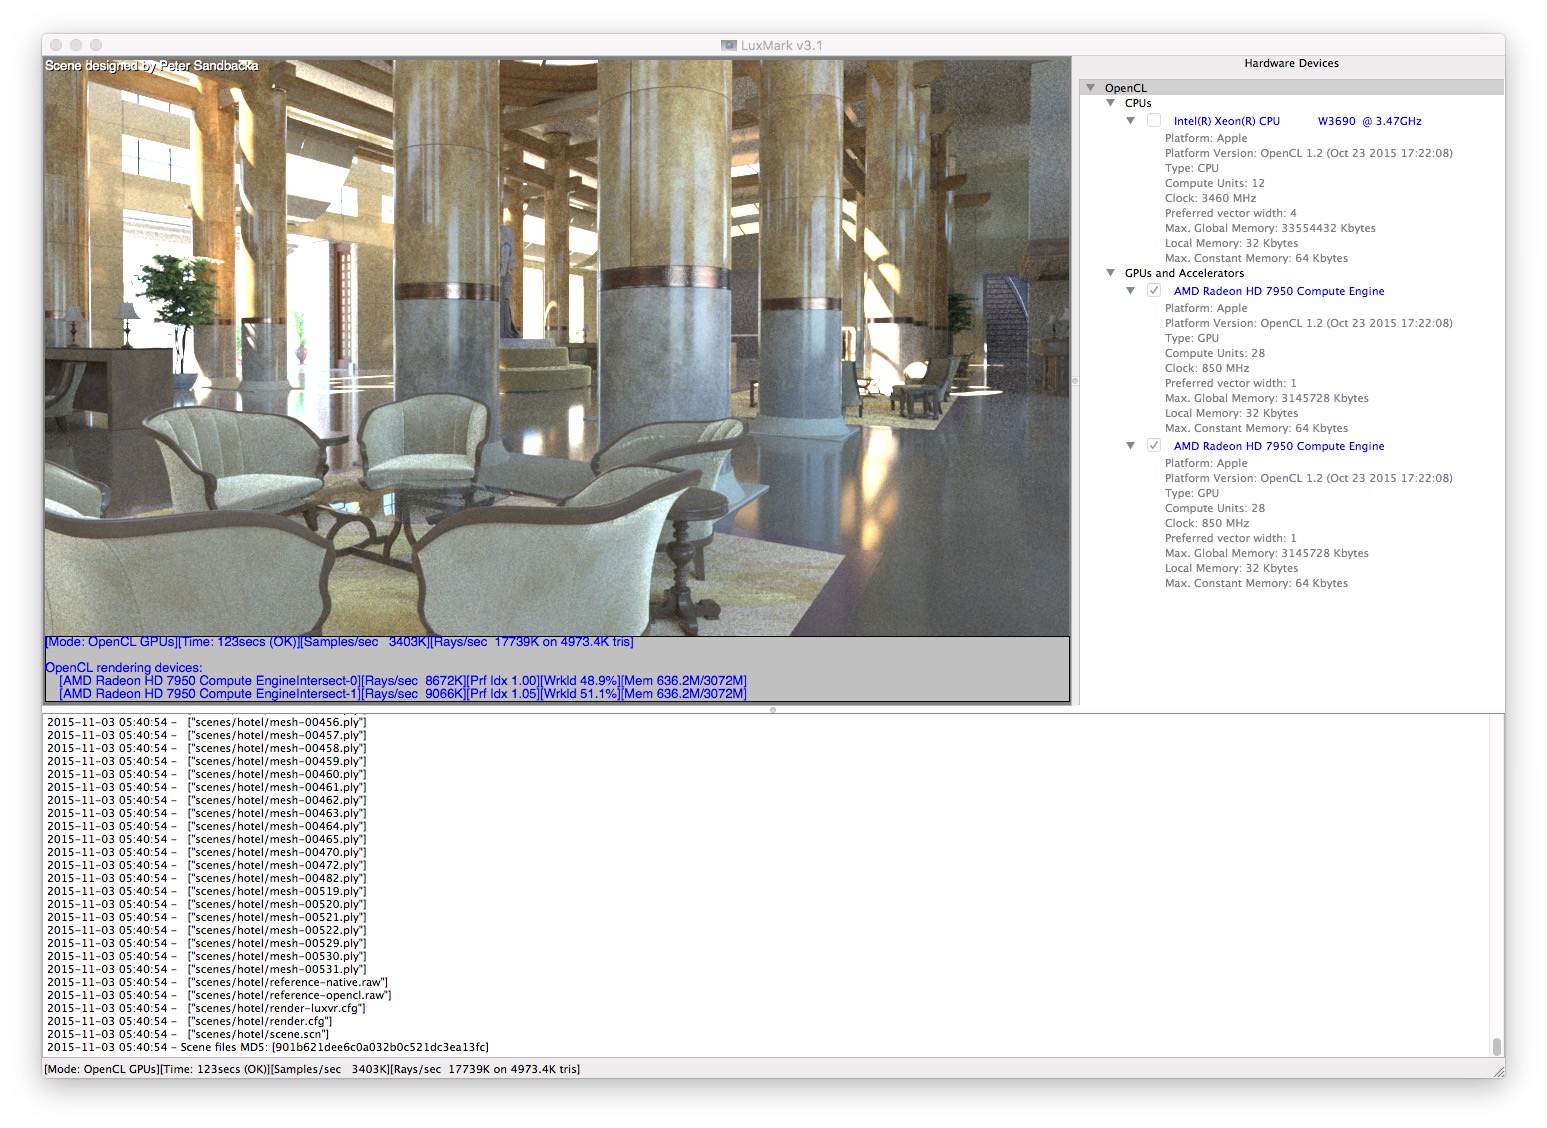Click the splitter handle beside Hardware Devices panel
This screenshot has height=1128, width=1547.
coord(1075,381)
